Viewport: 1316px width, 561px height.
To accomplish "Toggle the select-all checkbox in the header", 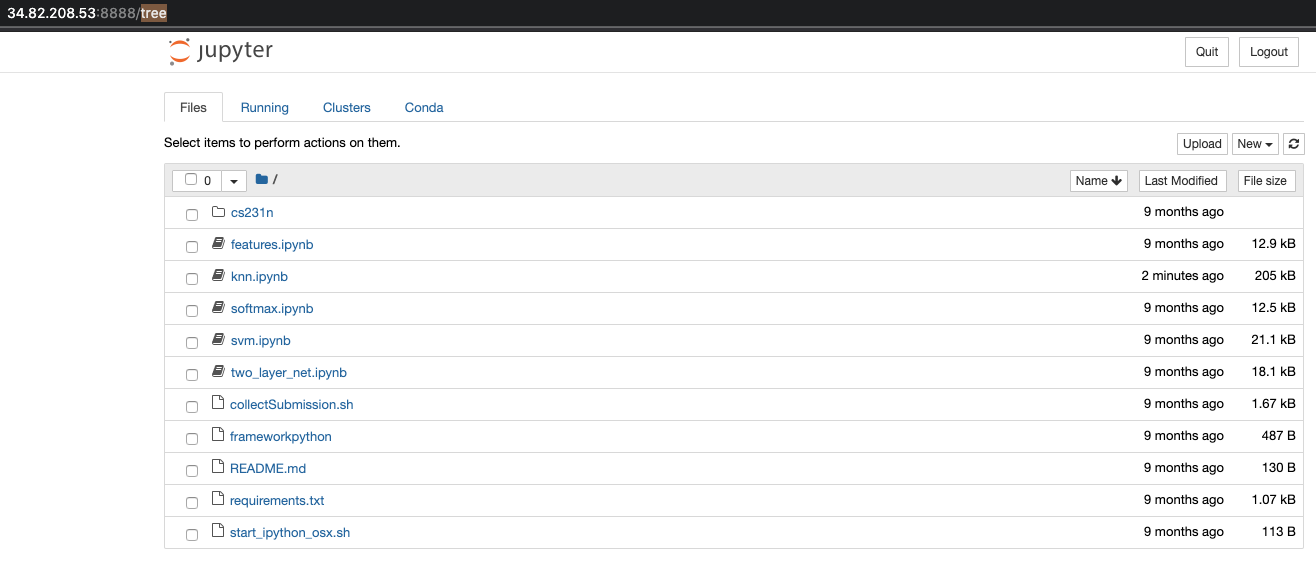I will click(x=191, y=180).
